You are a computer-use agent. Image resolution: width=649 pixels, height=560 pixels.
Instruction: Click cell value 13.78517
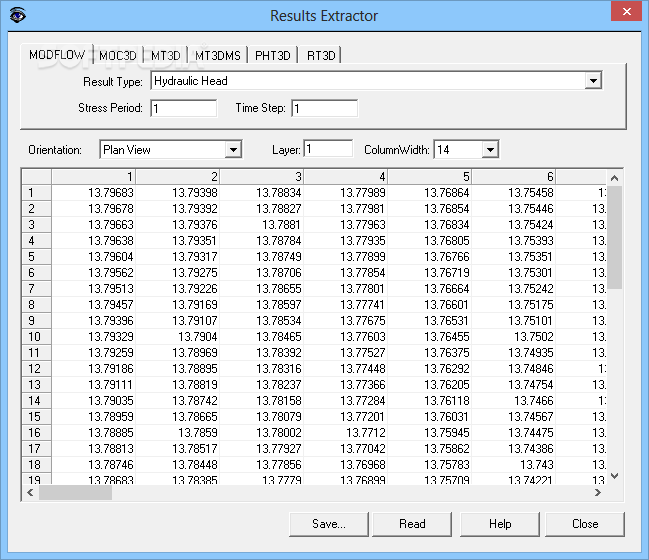178,449
